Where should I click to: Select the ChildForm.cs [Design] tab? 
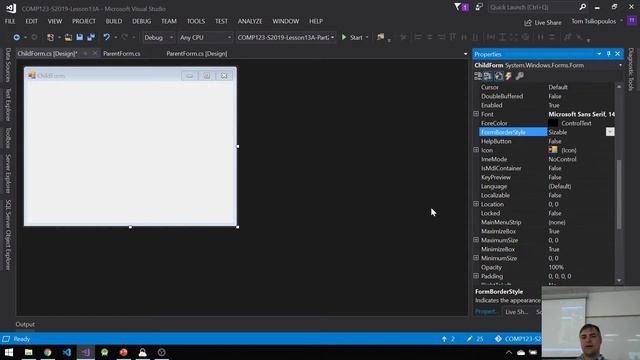[47, 53]
